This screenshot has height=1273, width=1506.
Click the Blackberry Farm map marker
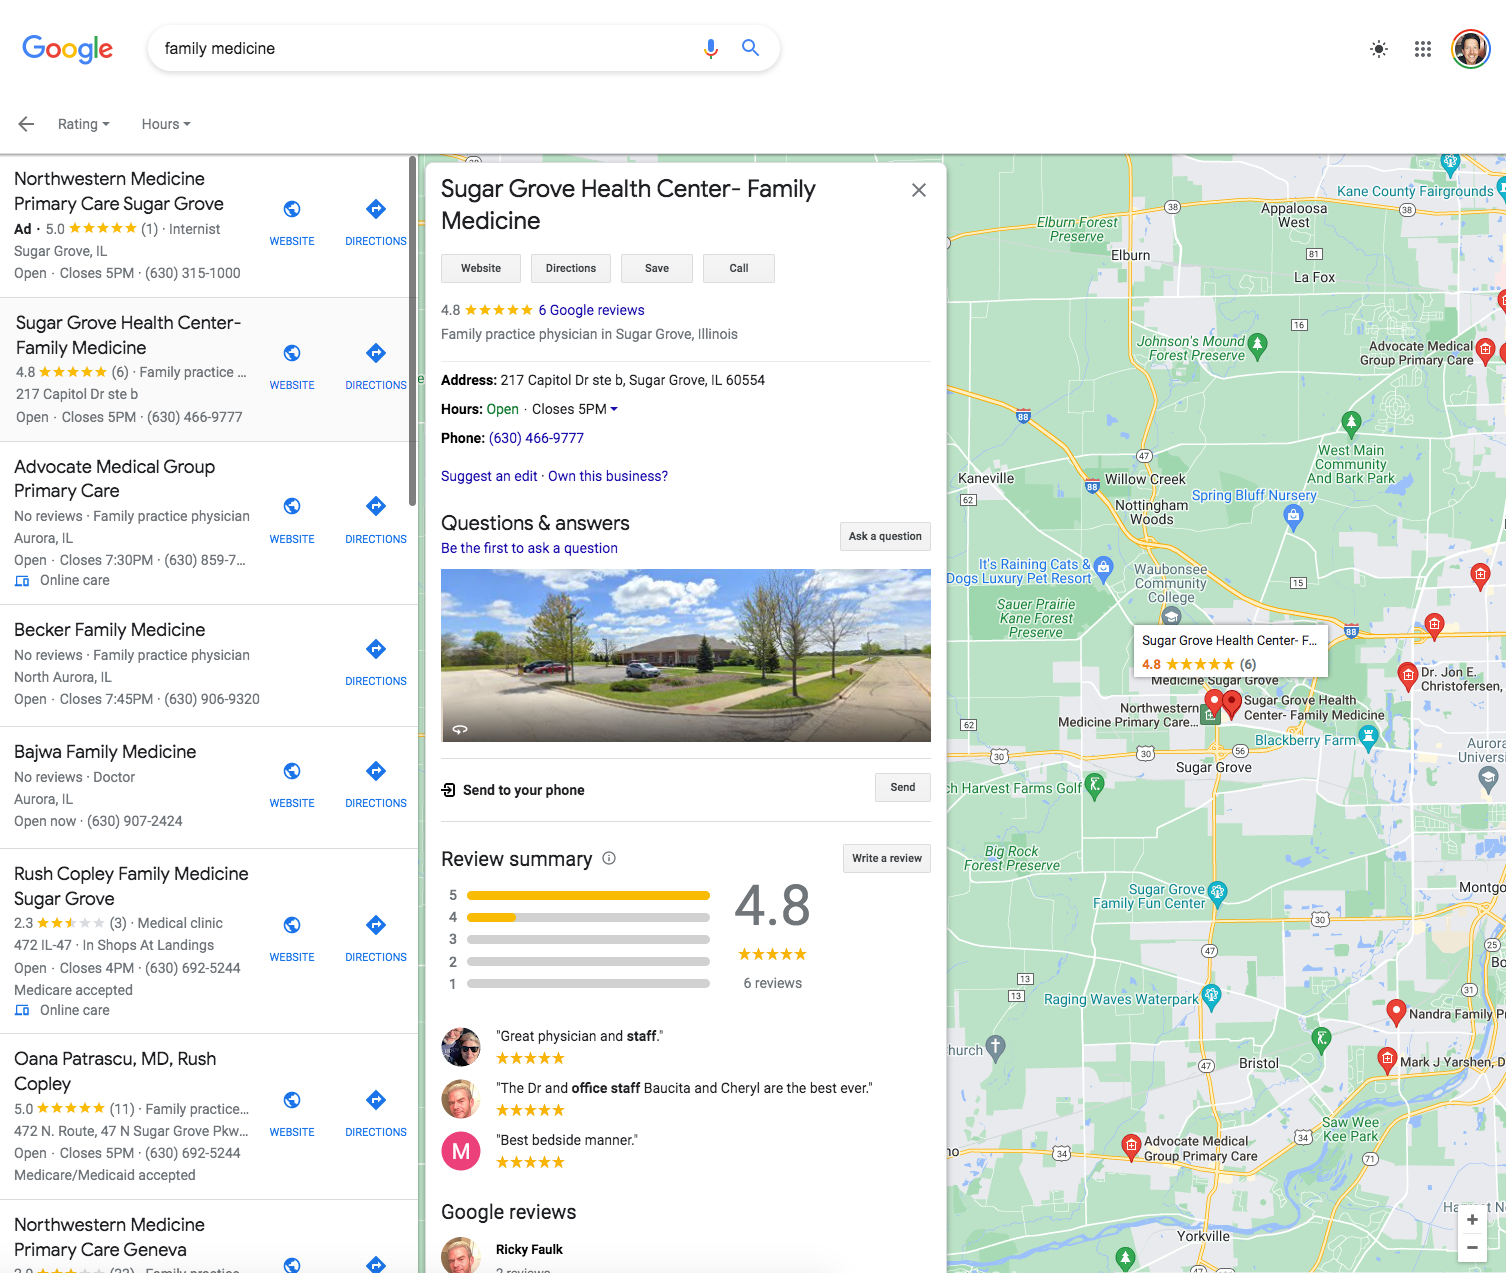1369,738
